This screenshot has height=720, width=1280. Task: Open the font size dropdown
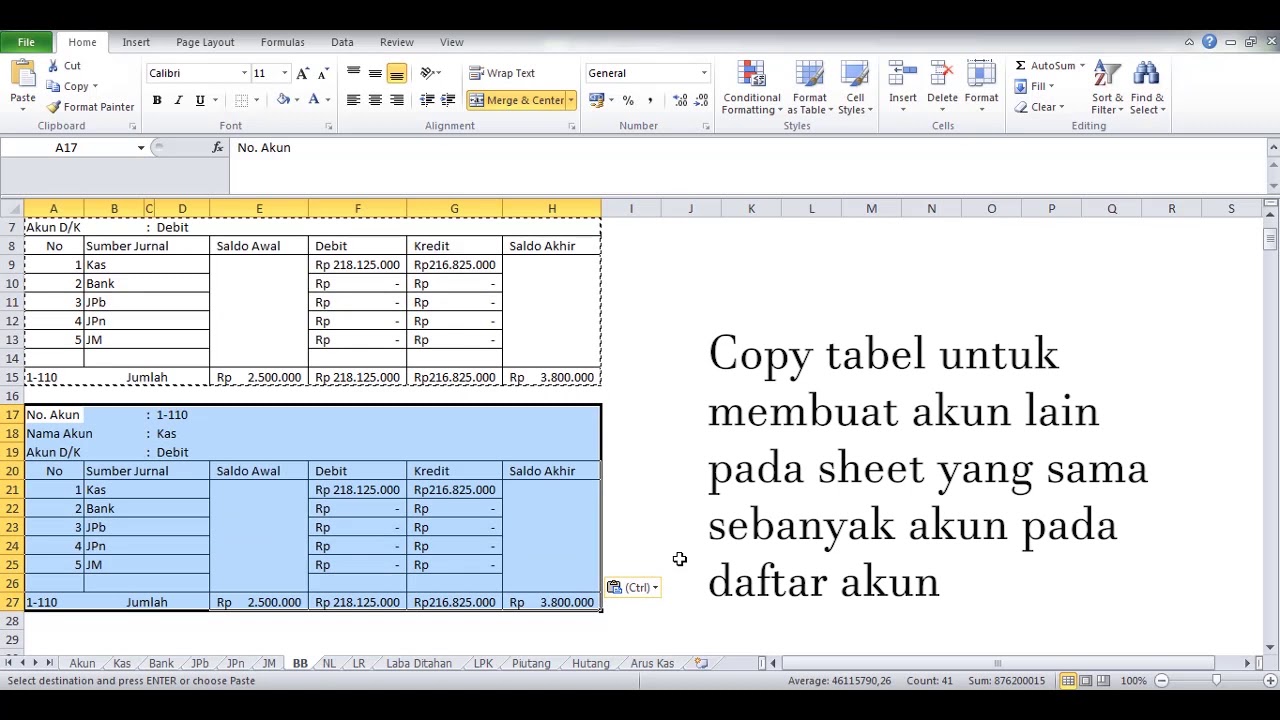click(x=284, y=73)
